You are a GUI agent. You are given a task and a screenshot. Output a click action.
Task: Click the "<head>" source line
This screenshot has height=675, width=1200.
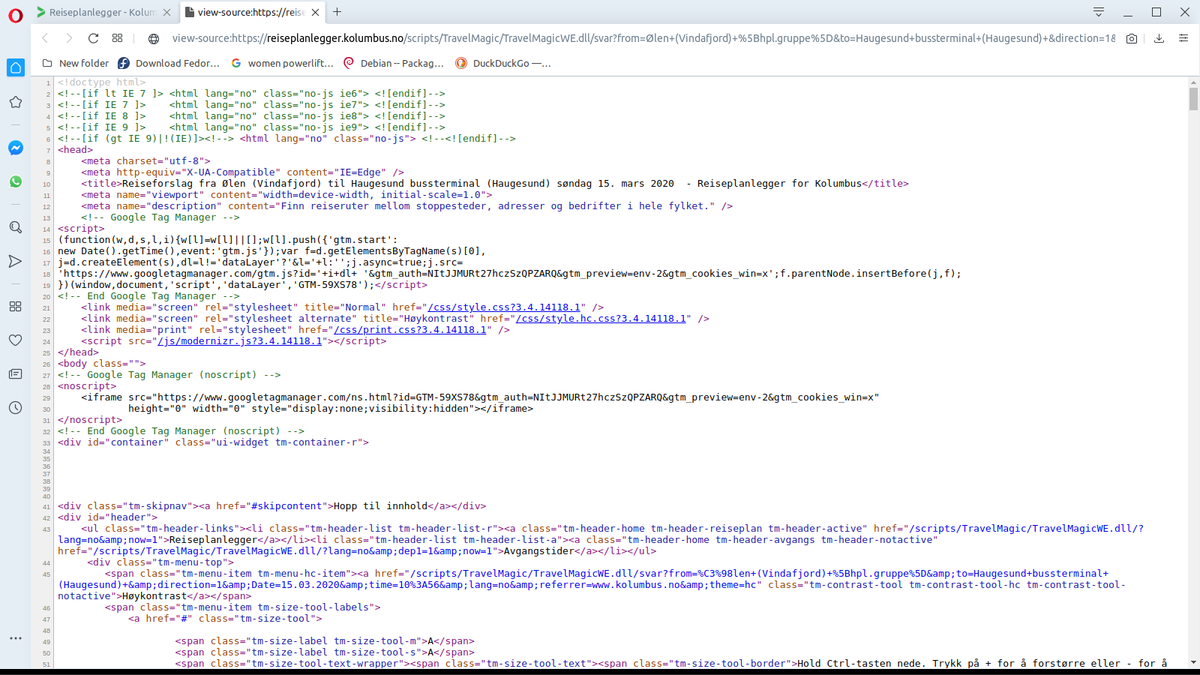coord(75,150)
